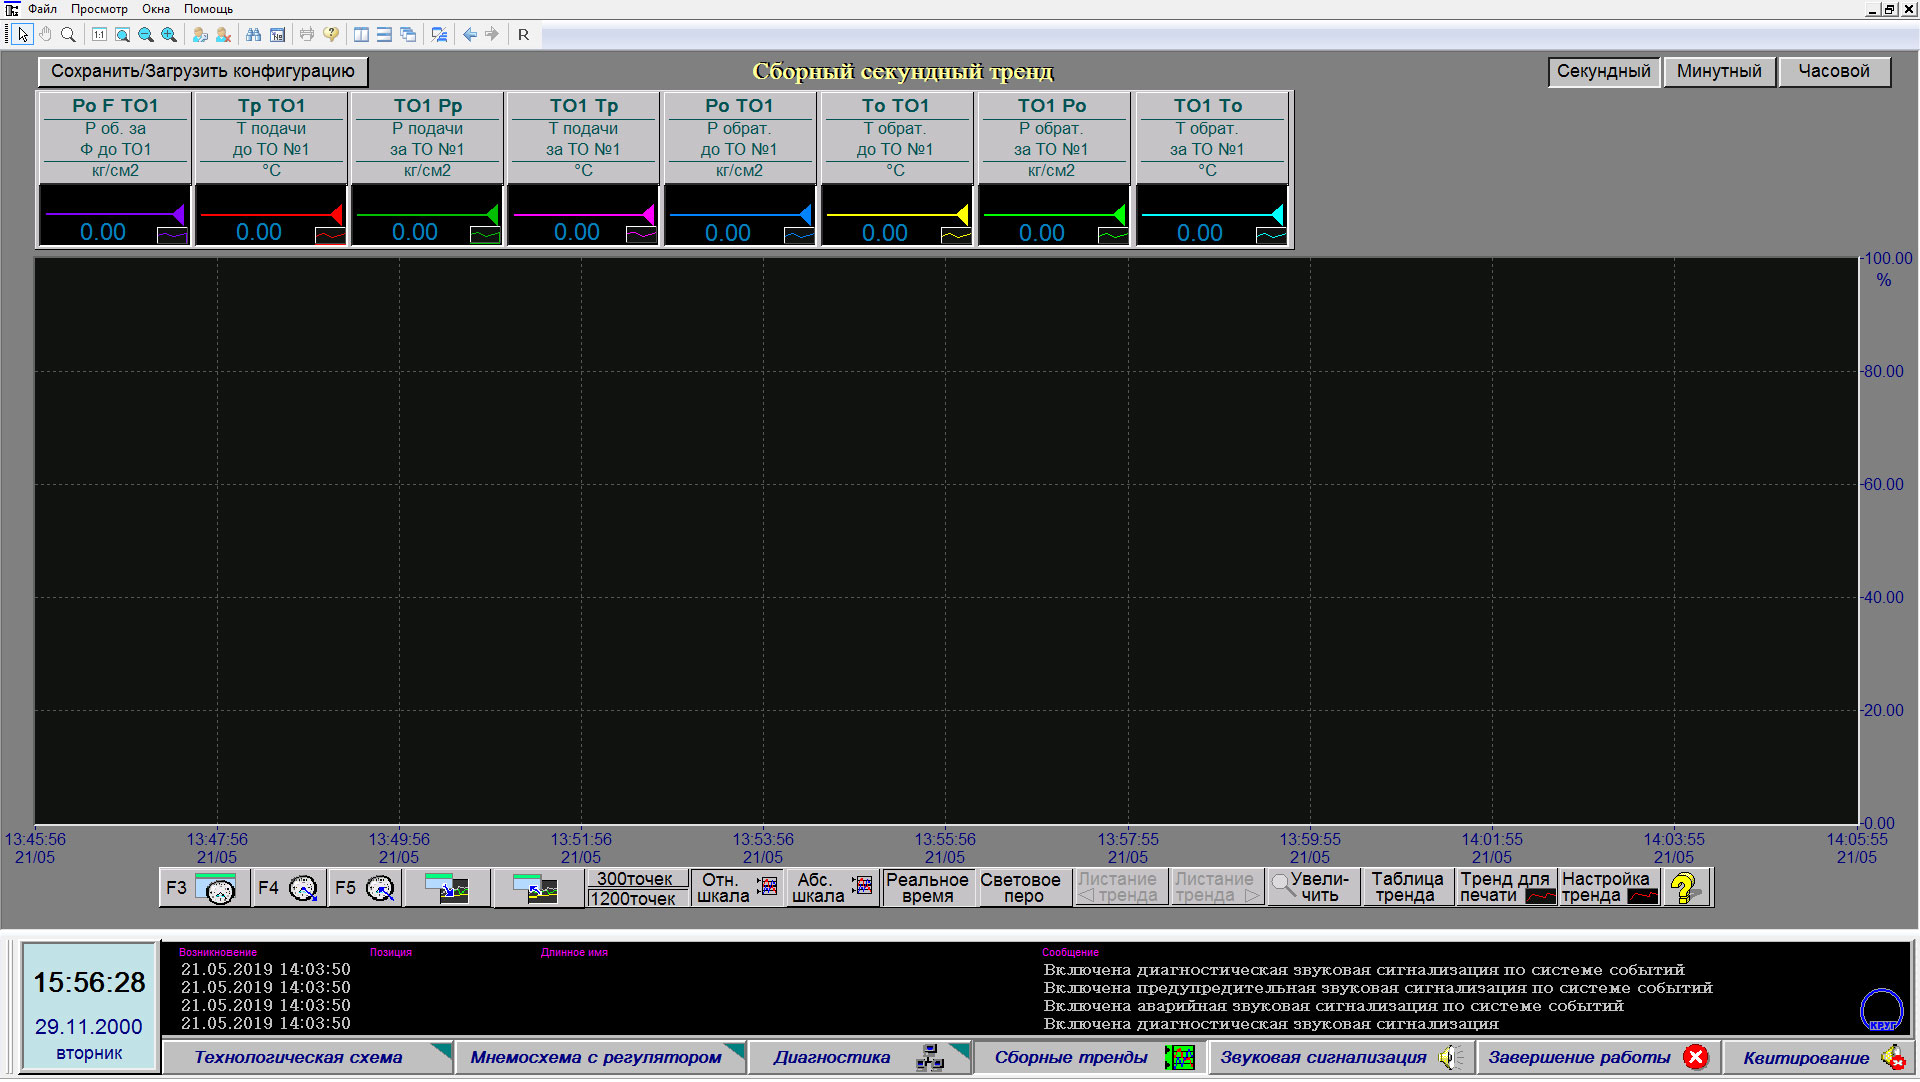Click the go-to-number window icon
This screenshot has height=1082, width=1920.
[x=277, y=34]
